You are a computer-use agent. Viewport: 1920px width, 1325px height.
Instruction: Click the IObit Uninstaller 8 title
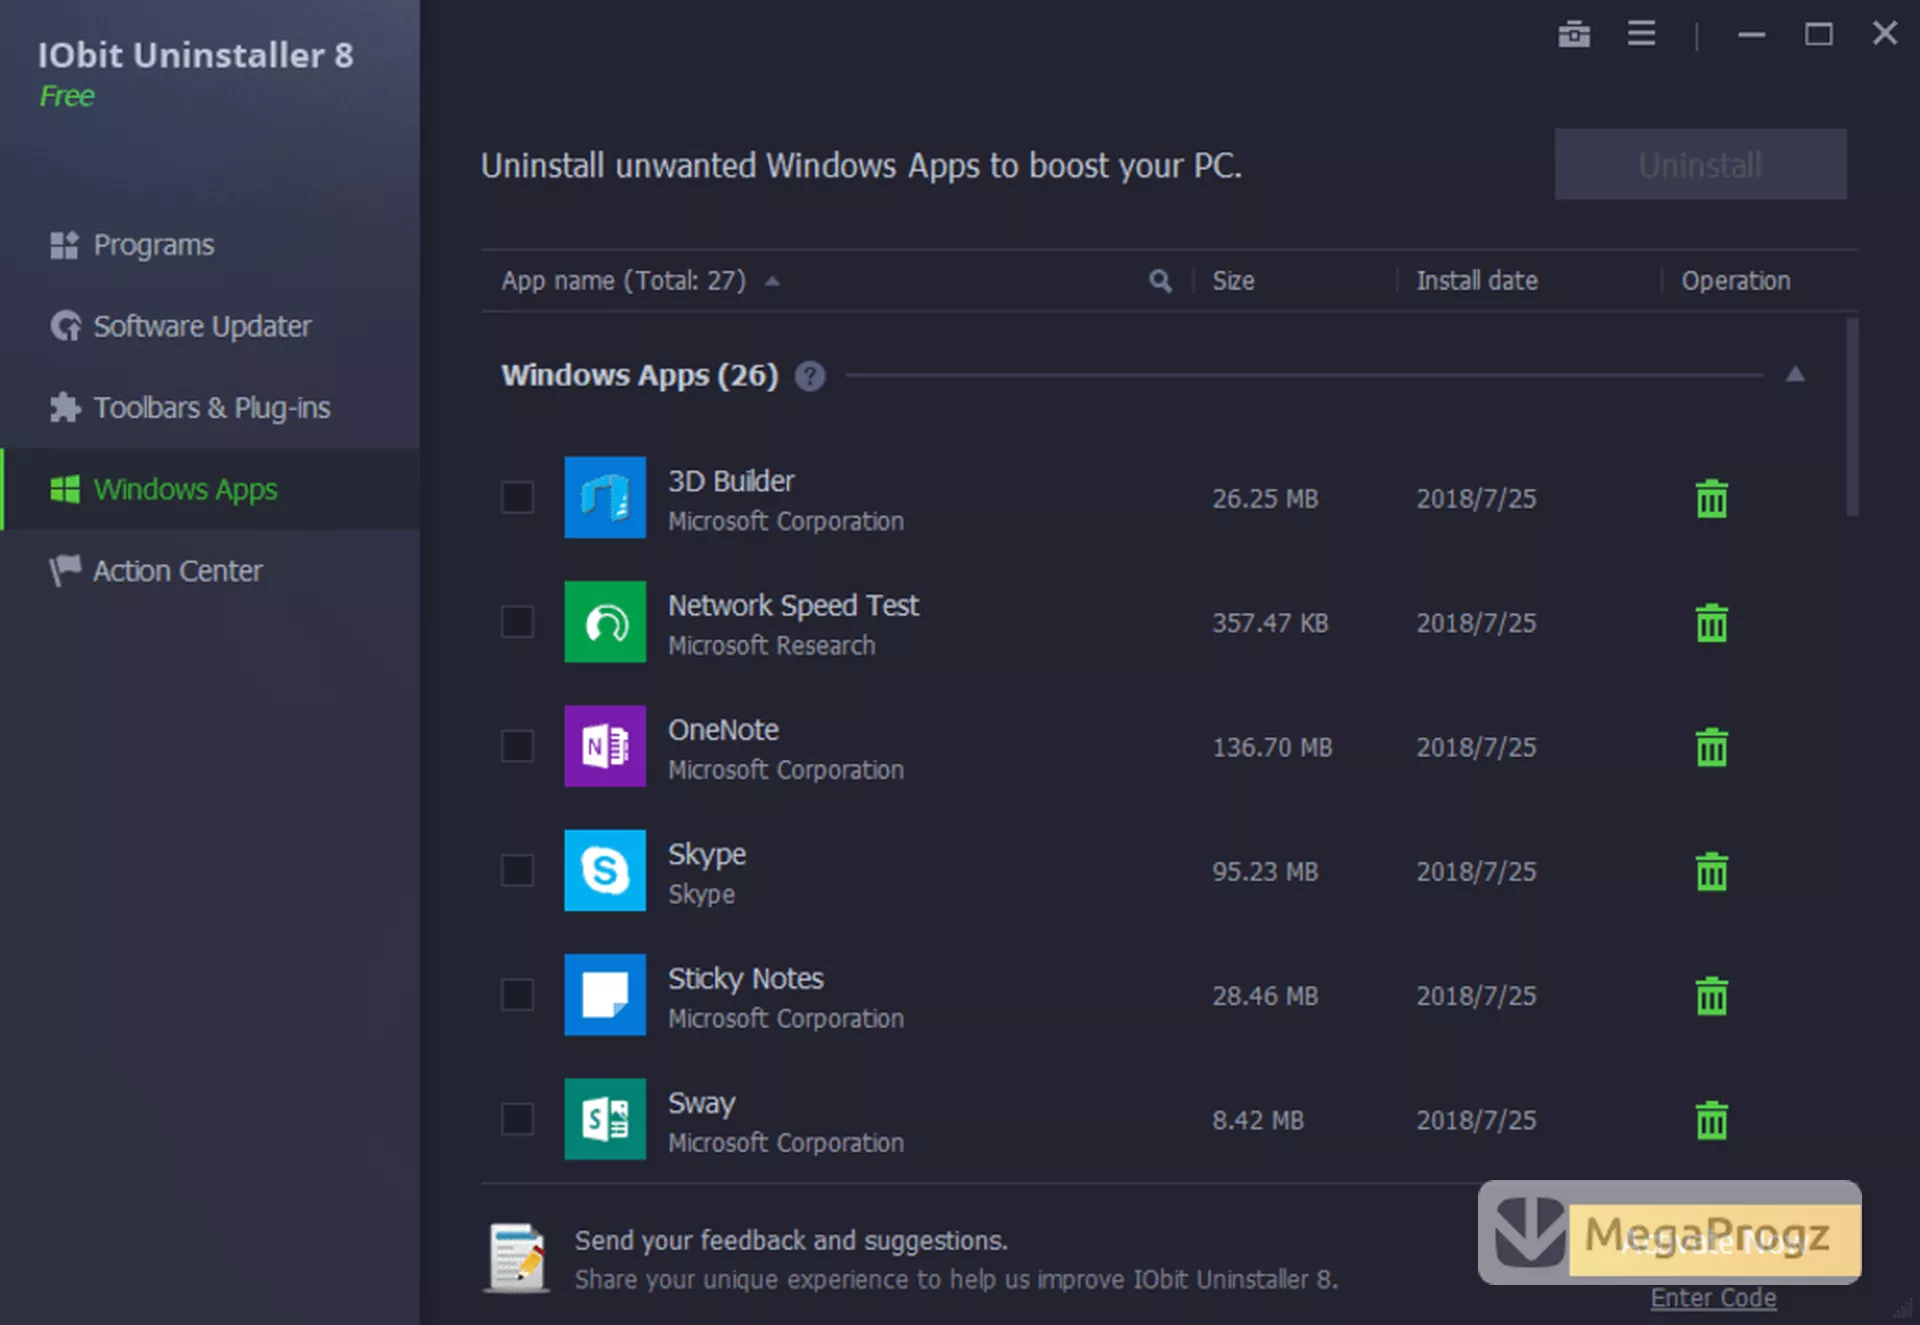tap(195, 55)
